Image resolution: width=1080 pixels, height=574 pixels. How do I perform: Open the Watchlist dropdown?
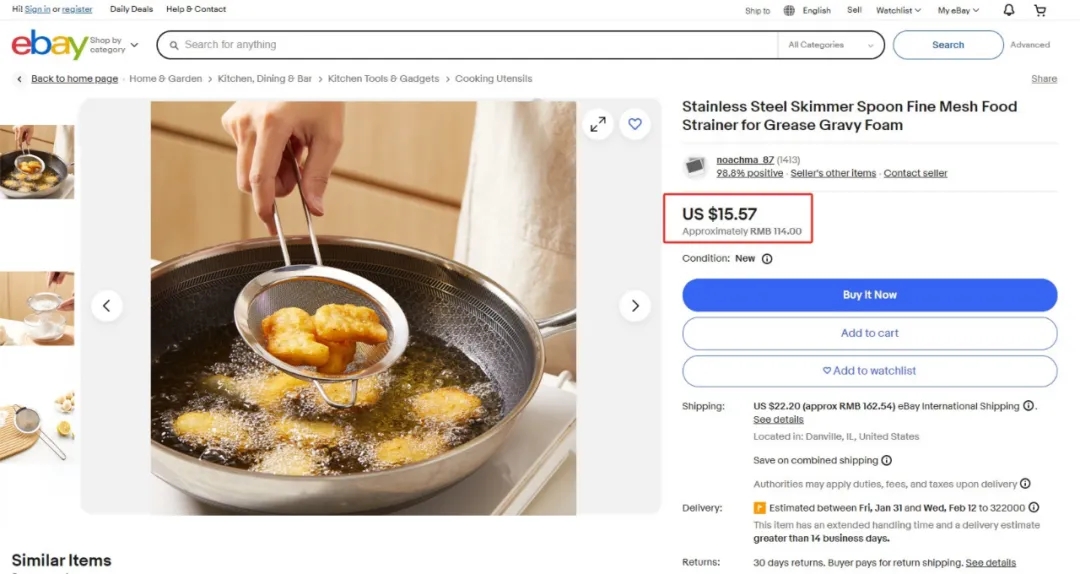click(898, 11)
